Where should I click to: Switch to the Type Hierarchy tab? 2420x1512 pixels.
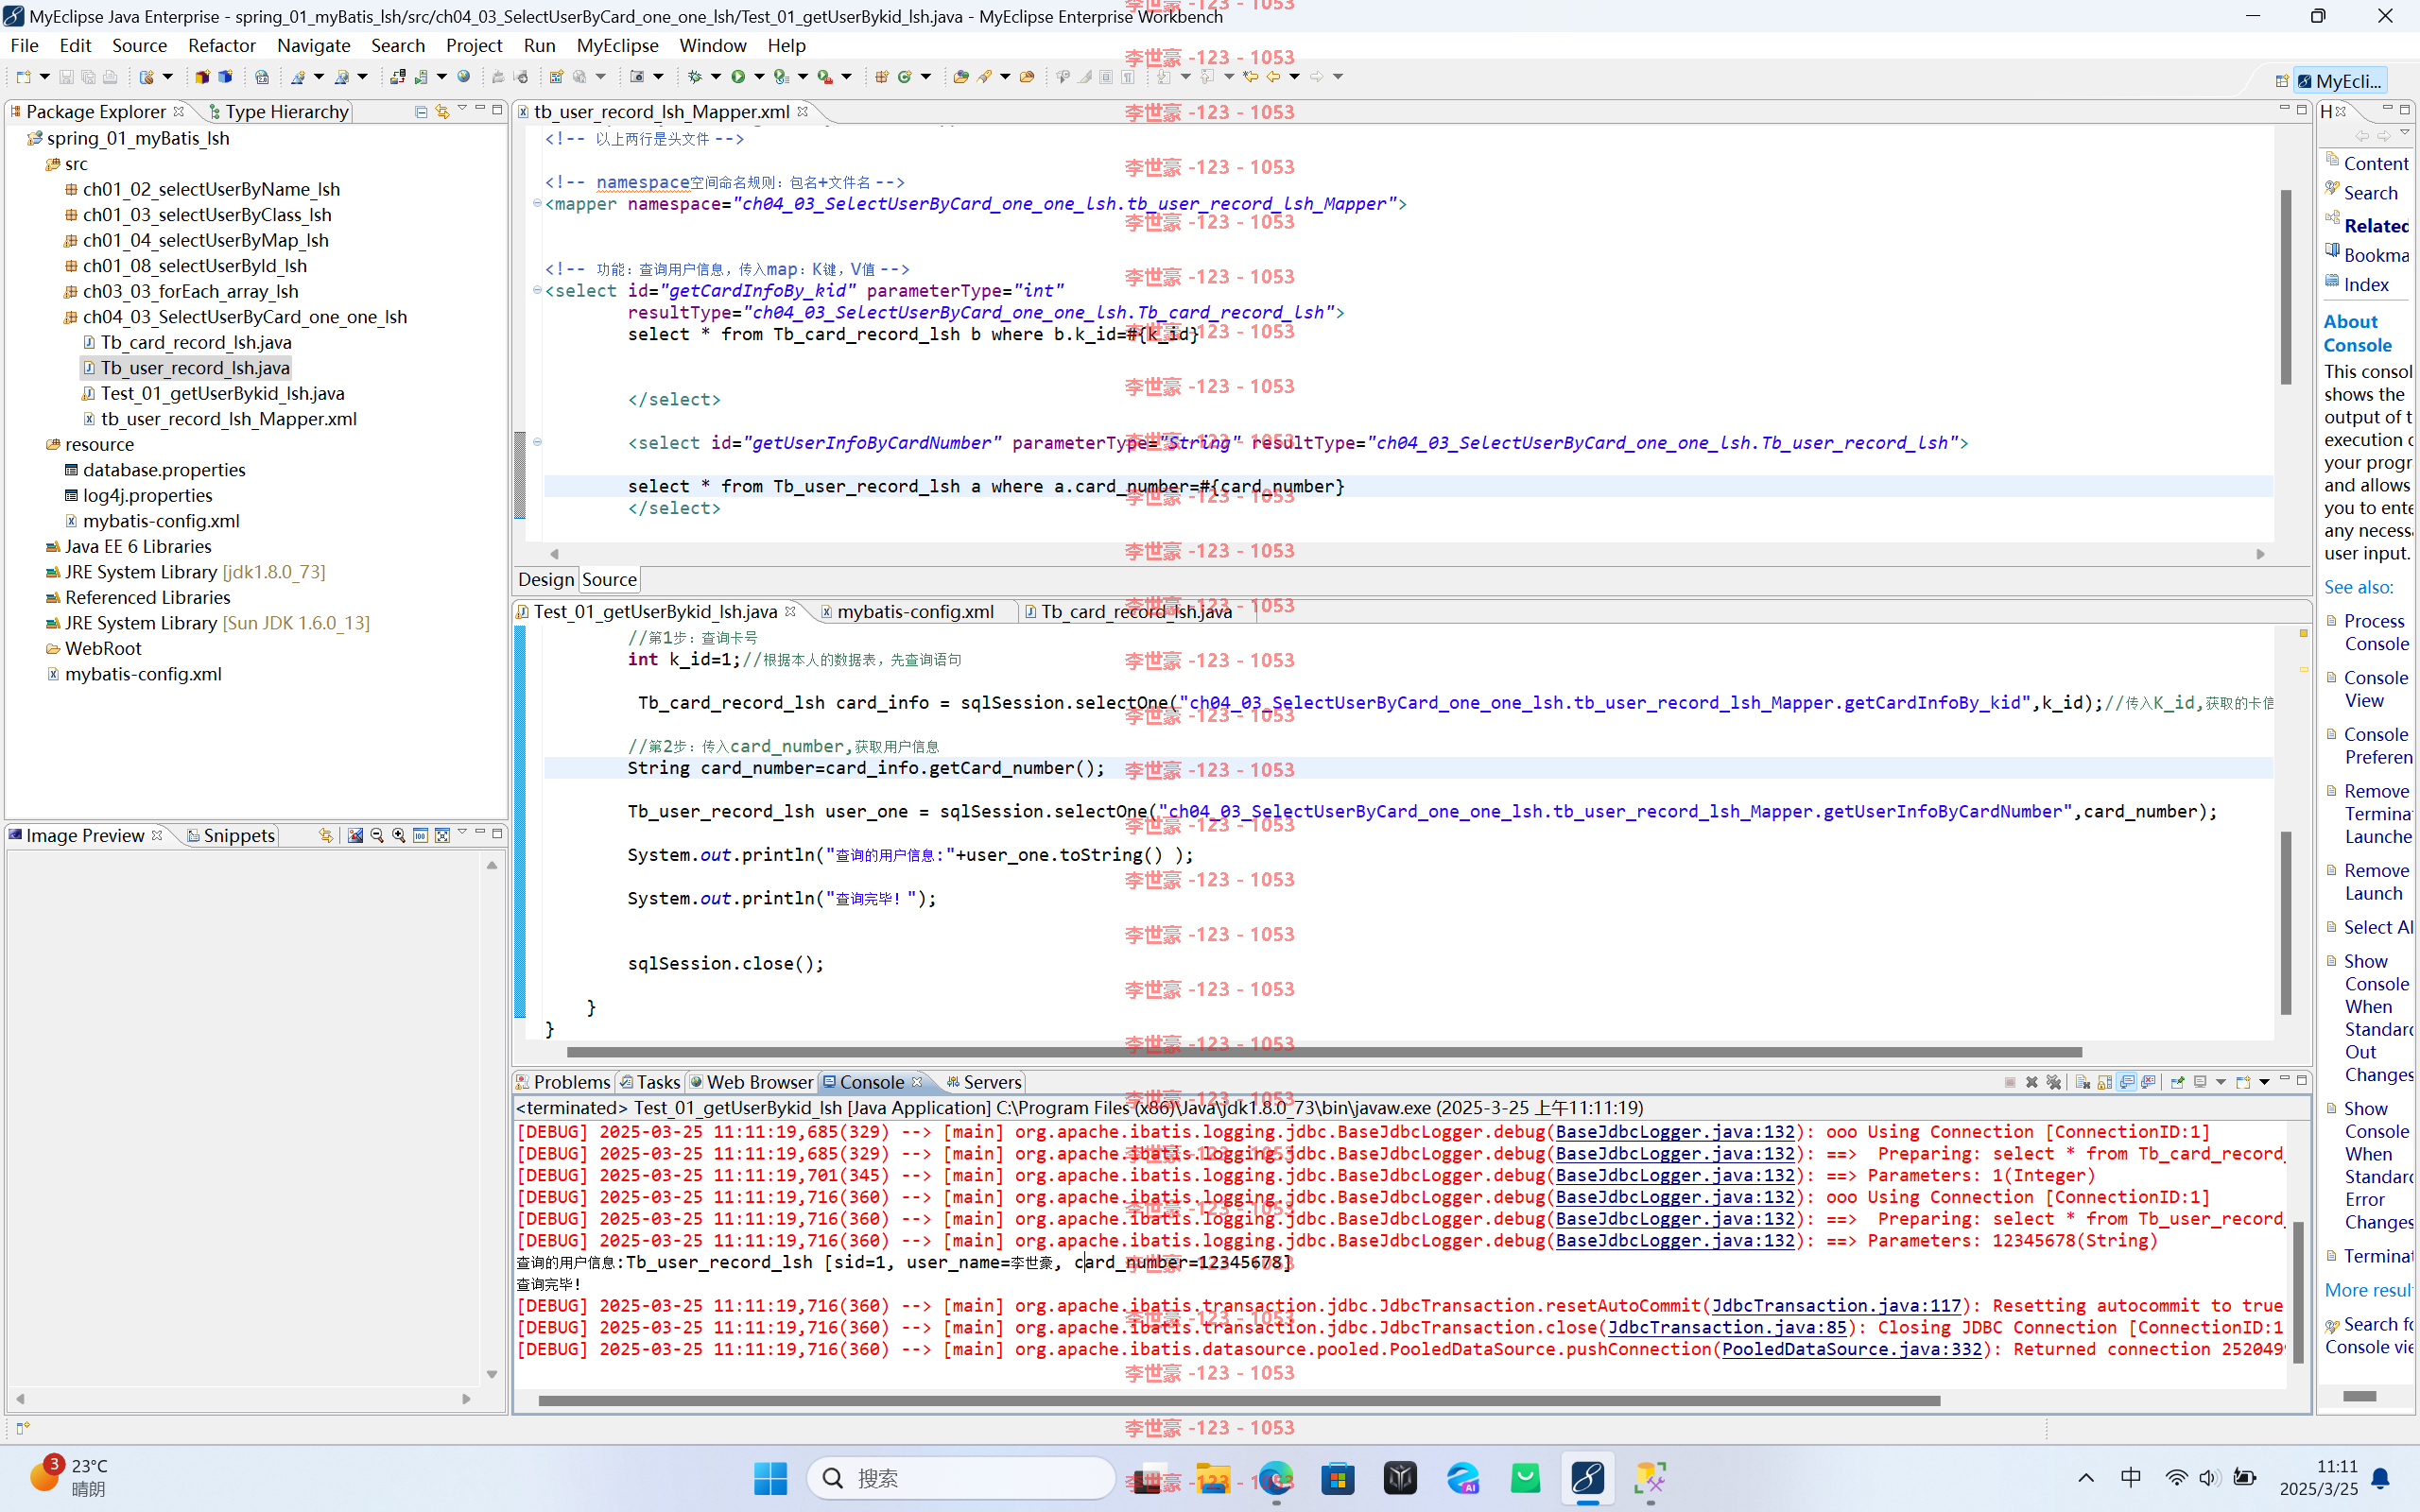(x=278, y=111)
